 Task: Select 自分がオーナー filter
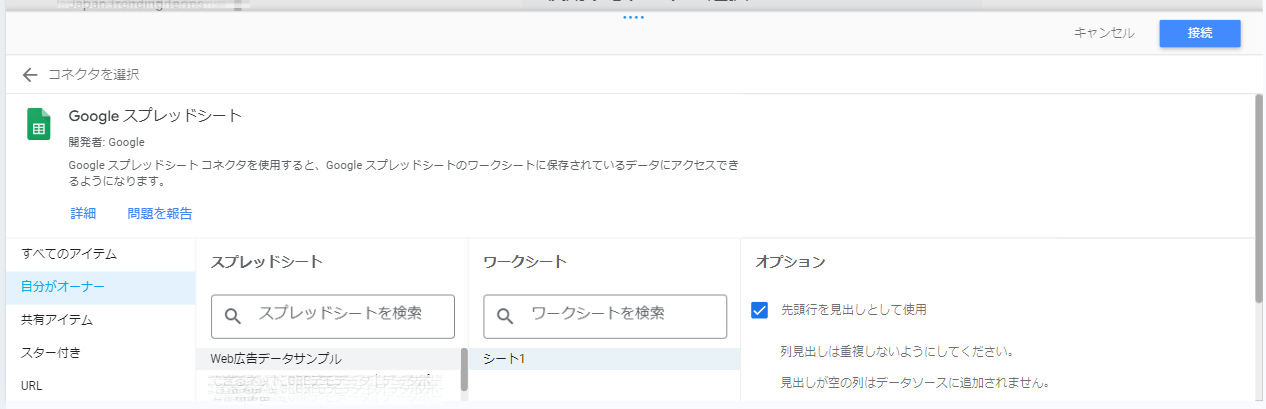[63, 287]
